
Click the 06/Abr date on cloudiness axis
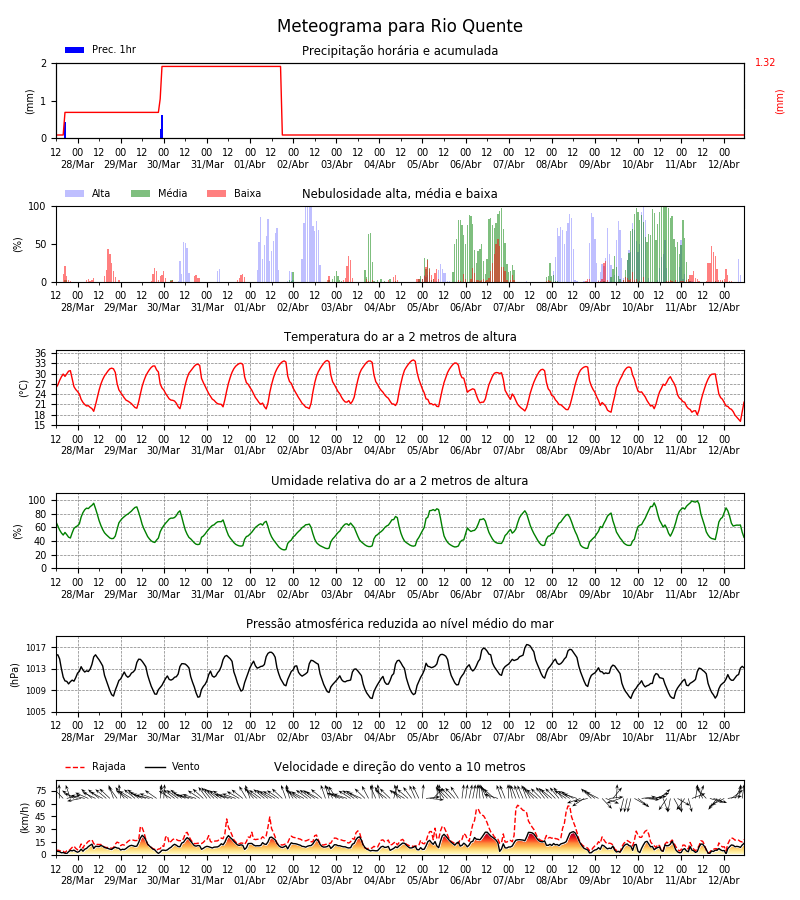pyautogui.click(x=465, y=307)
